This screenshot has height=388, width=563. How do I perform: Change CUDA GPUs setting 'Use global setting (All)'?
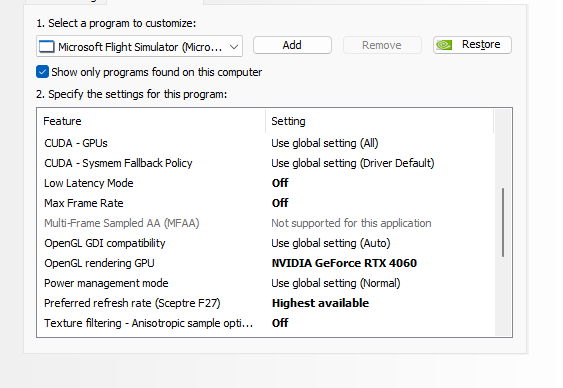[325, 143]
